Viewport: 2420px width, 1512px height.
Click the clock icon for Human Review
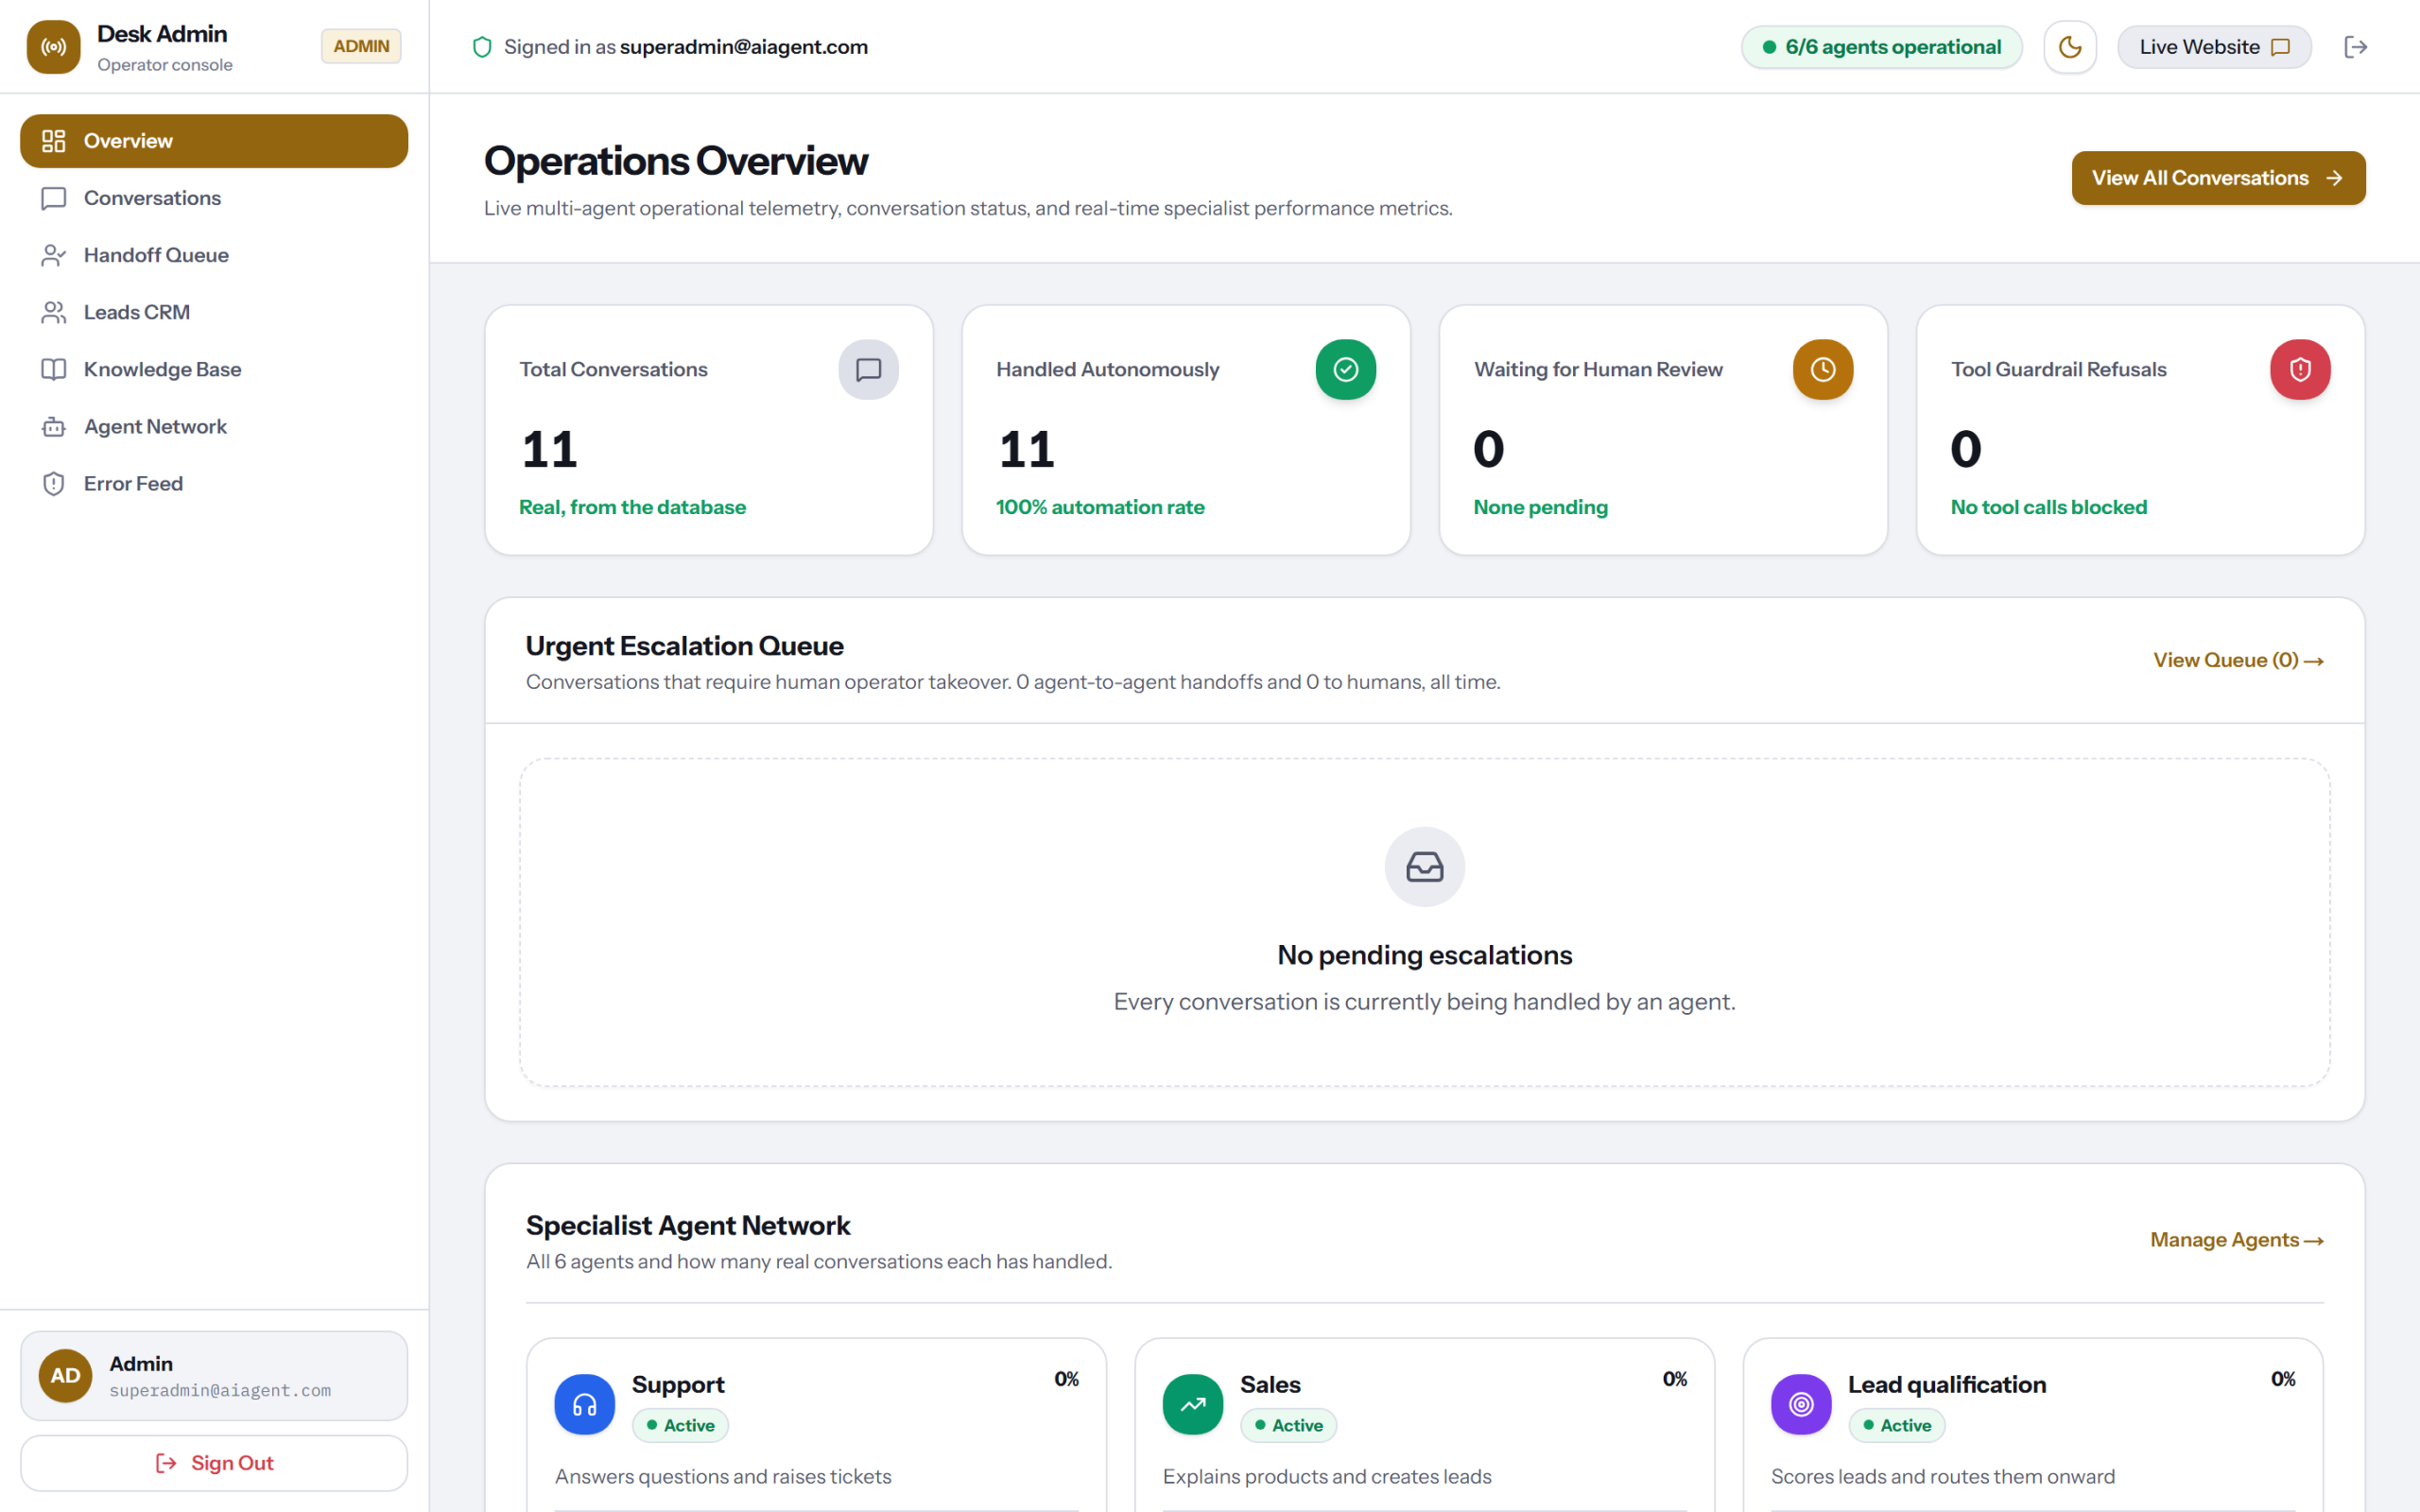(x=1822, y=370)
